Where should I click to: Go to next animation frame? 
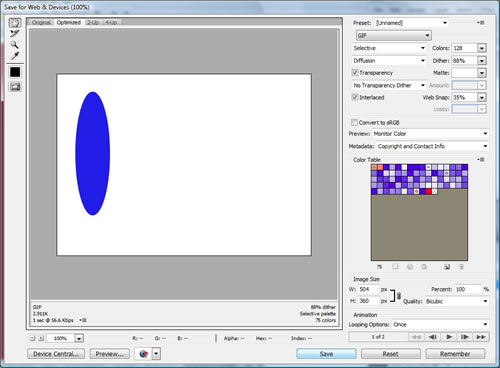[x=465, y=337]
